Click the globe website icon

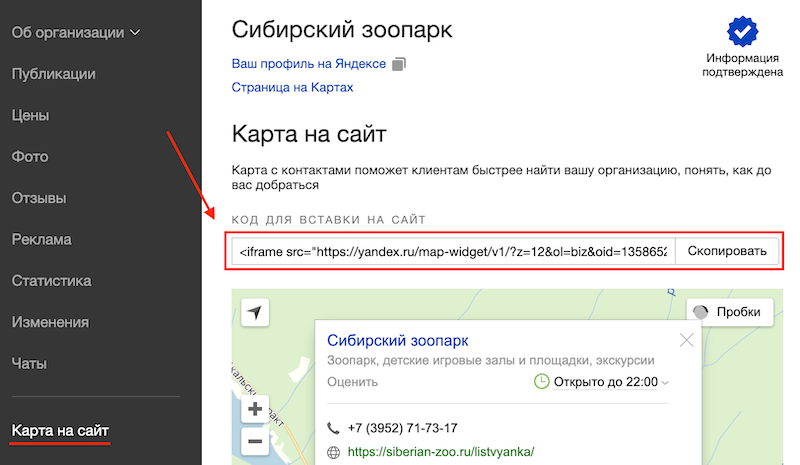333,452
